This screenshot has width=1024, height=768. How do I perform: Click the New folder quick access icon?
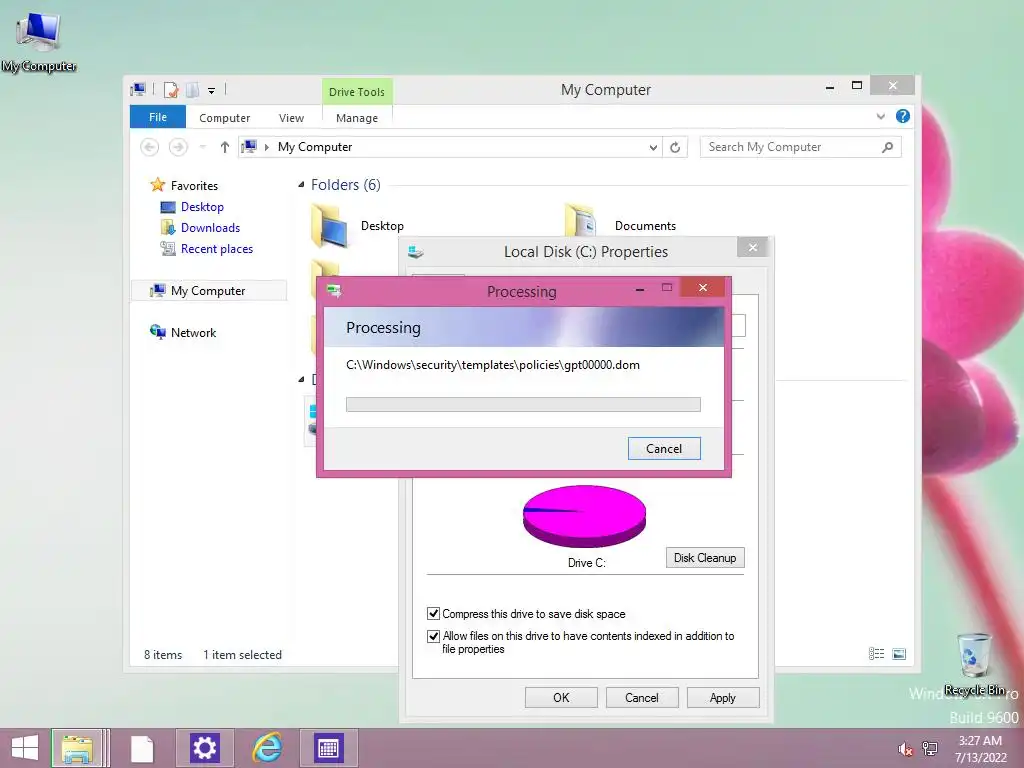click(x=193, y=90)
